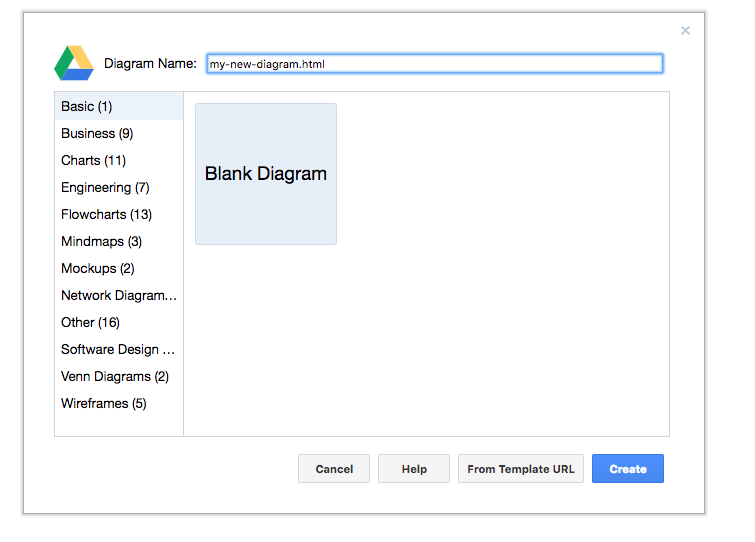This screenshot has width=755, height=542.
Task: Pick the Mindmaps (3) category
Action: tap(101, 242)
